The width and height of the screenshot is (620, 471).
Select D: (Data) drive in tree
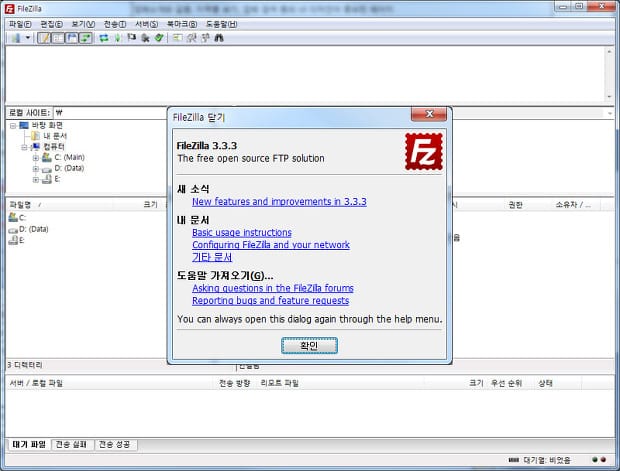coord(69,168)
